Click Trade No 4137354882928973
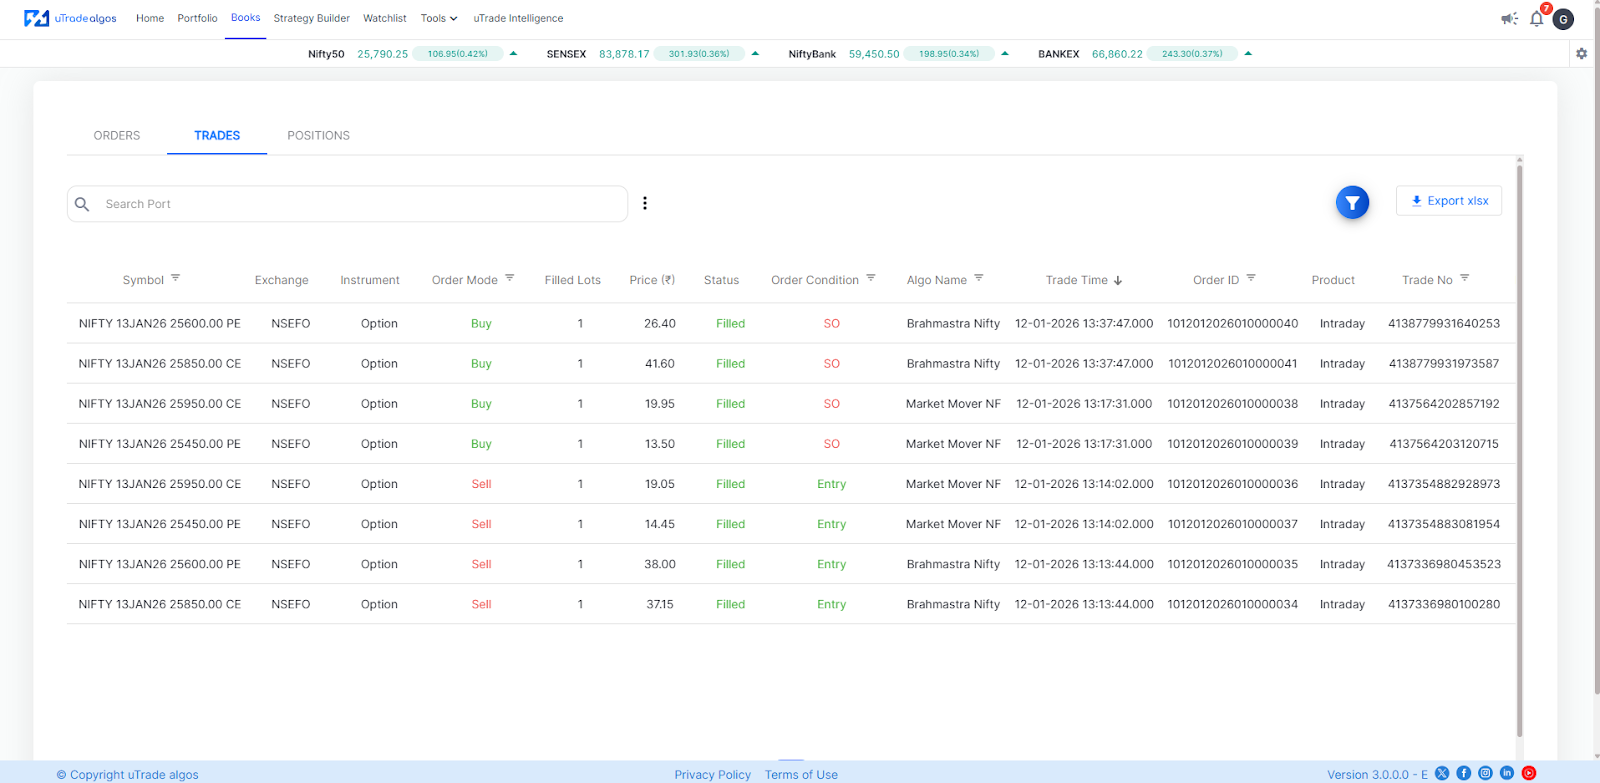1600x783 pixels. coord(1444,484)
